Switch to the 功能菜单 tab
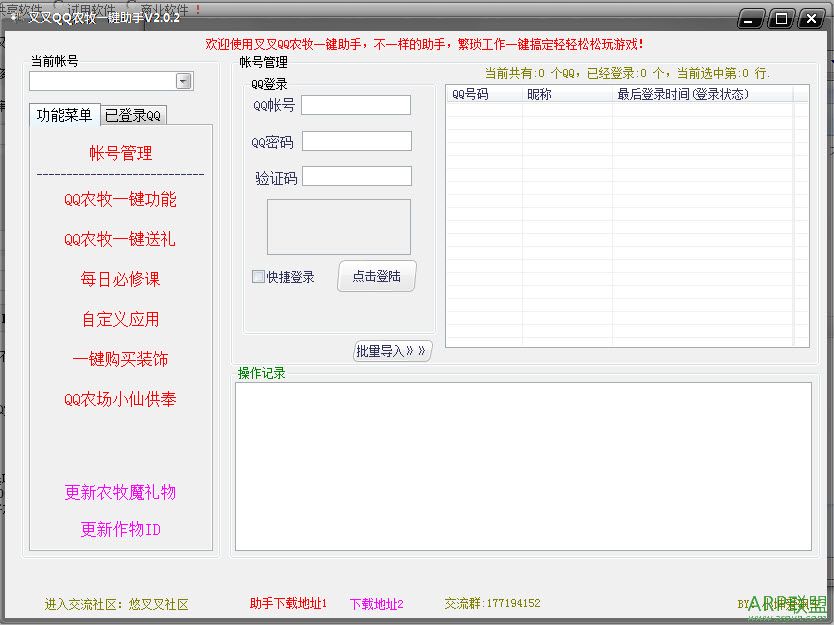The width and height of the screenshot is (834, 625). 64,115
